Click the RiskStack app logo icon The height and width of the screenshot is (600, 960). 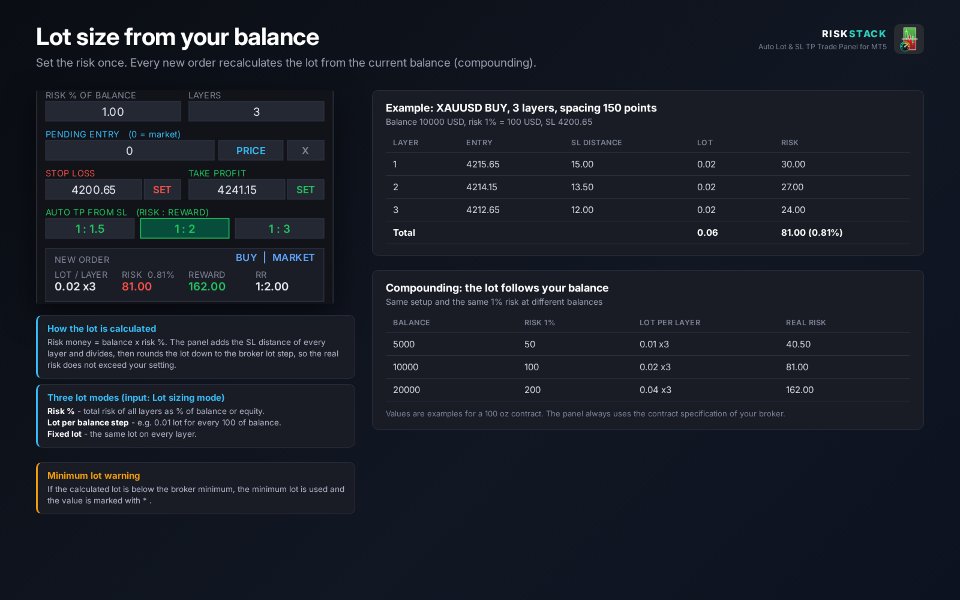coord(909,39)
